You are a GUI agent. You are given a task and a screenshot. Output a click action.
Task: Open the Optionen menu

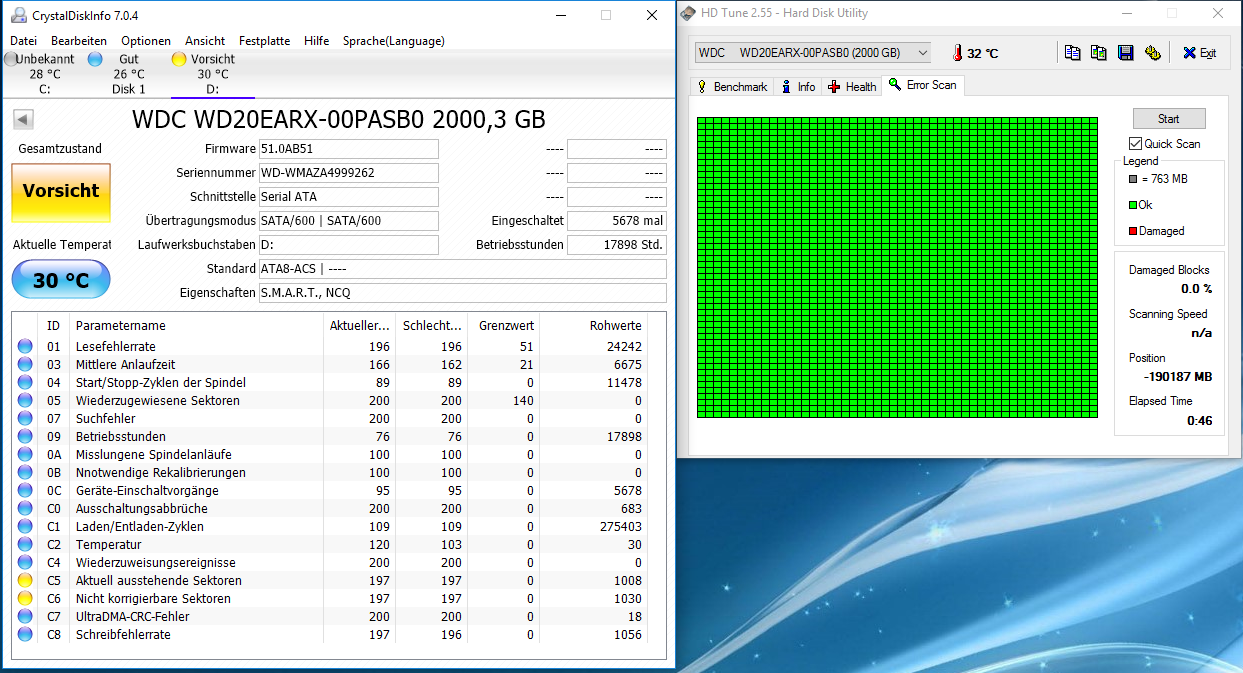(146, 41)
